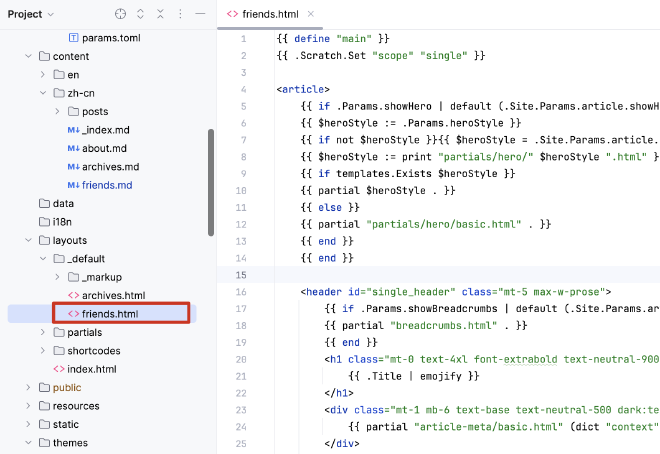
Task: Select index.html in the layouts folder
Action: [x=91, y=369]
